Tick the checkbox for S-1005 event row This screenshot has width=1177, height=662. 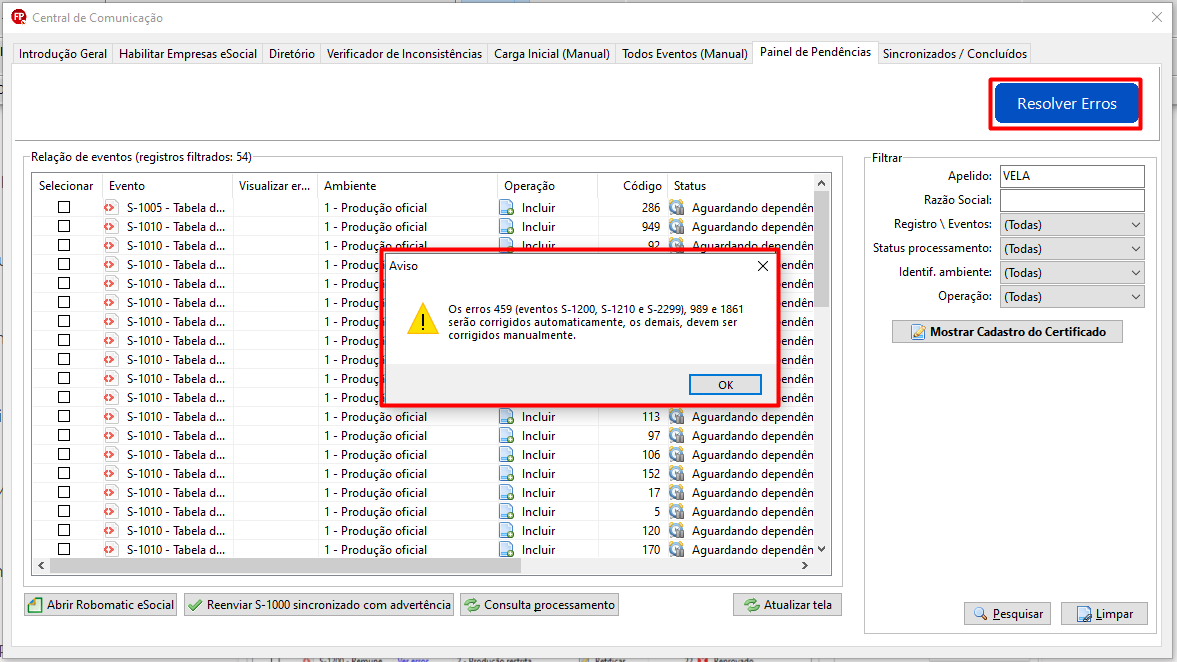(64, 207)
